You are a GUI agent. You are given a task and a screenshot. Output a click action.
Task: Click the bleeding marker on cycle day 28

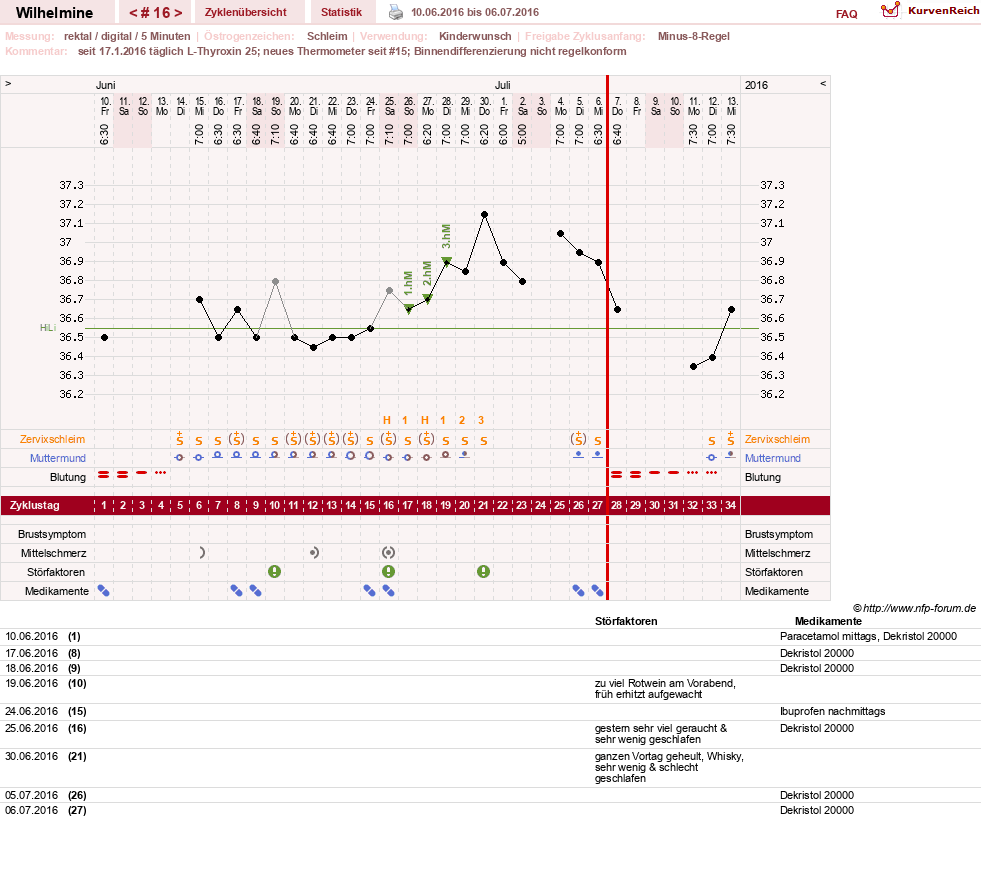616,475
